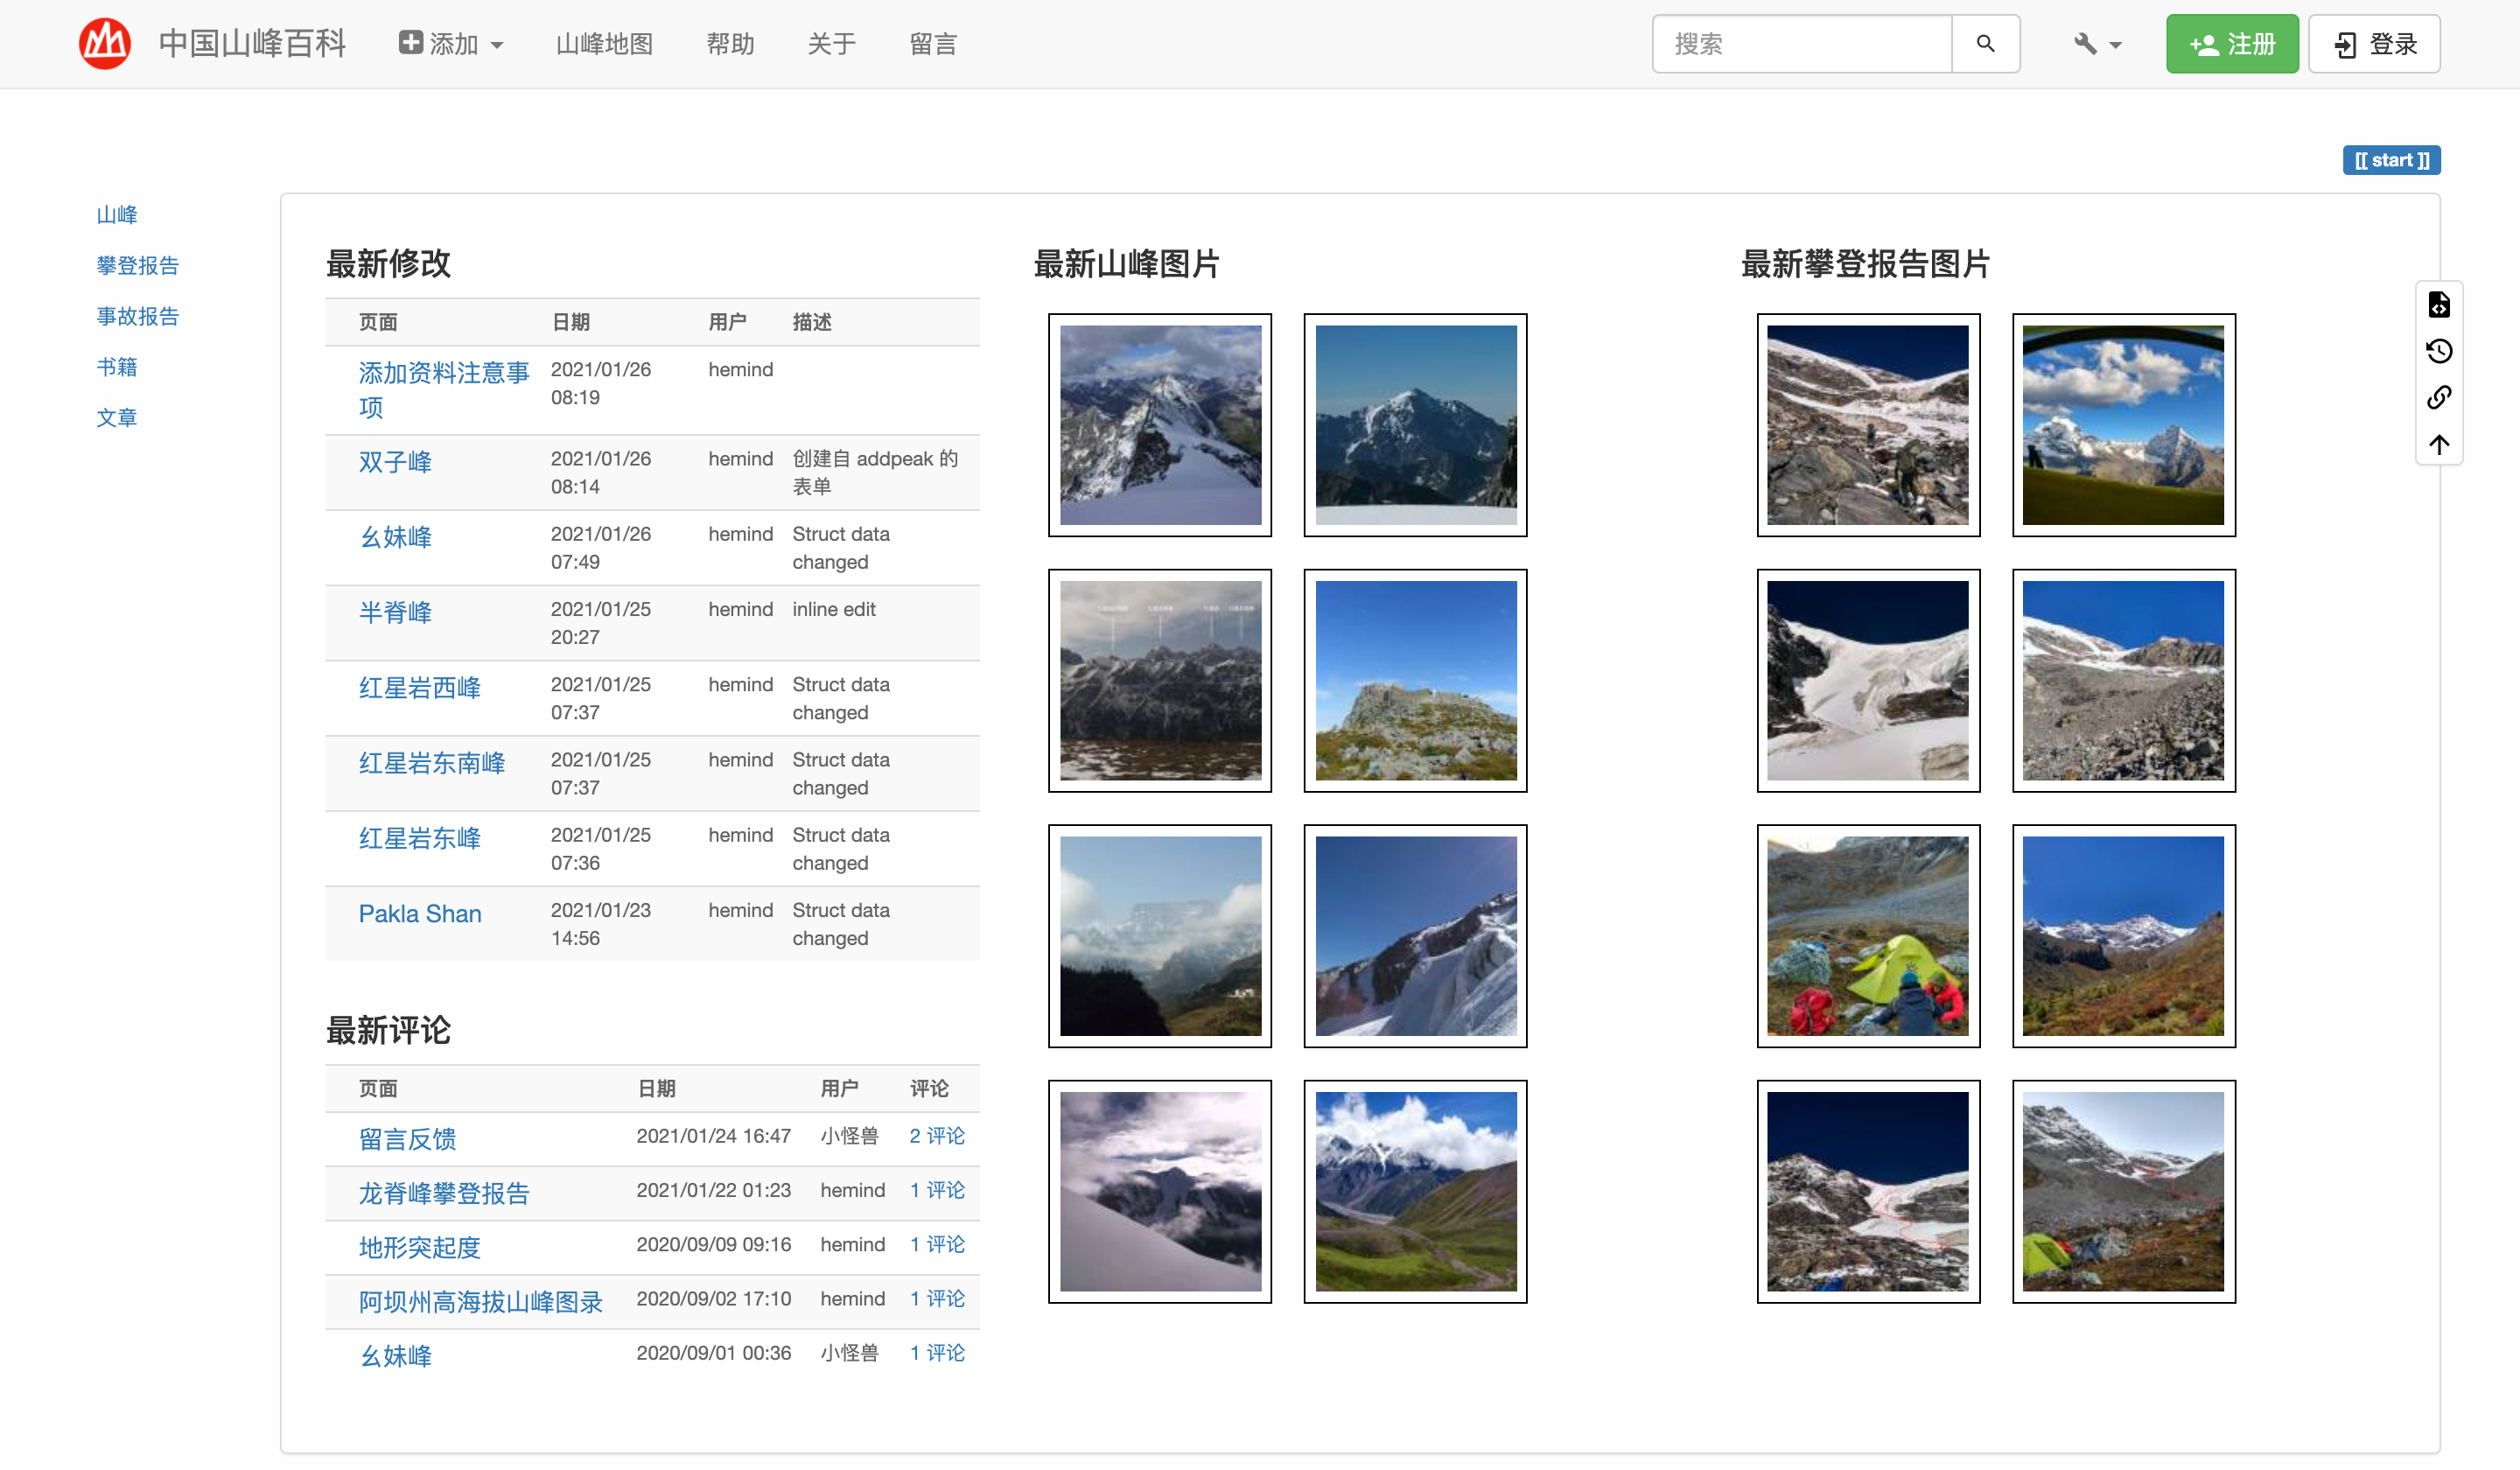The image size is (2520, 1470).
Task: Open the 龙脊峰攀登报告 link
Action: point(444,1193)
